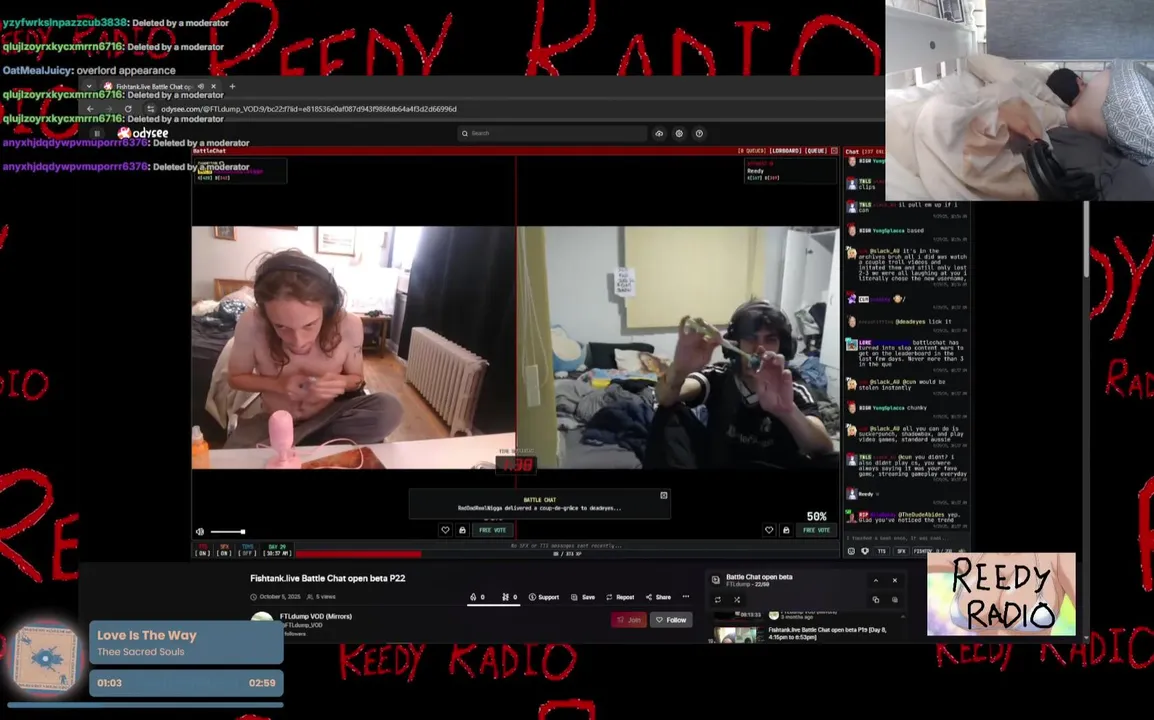The width and height of the screenshot is (1154, 720).
Task: Toggle the SFX ON switch
Action: tap(224, 551)
